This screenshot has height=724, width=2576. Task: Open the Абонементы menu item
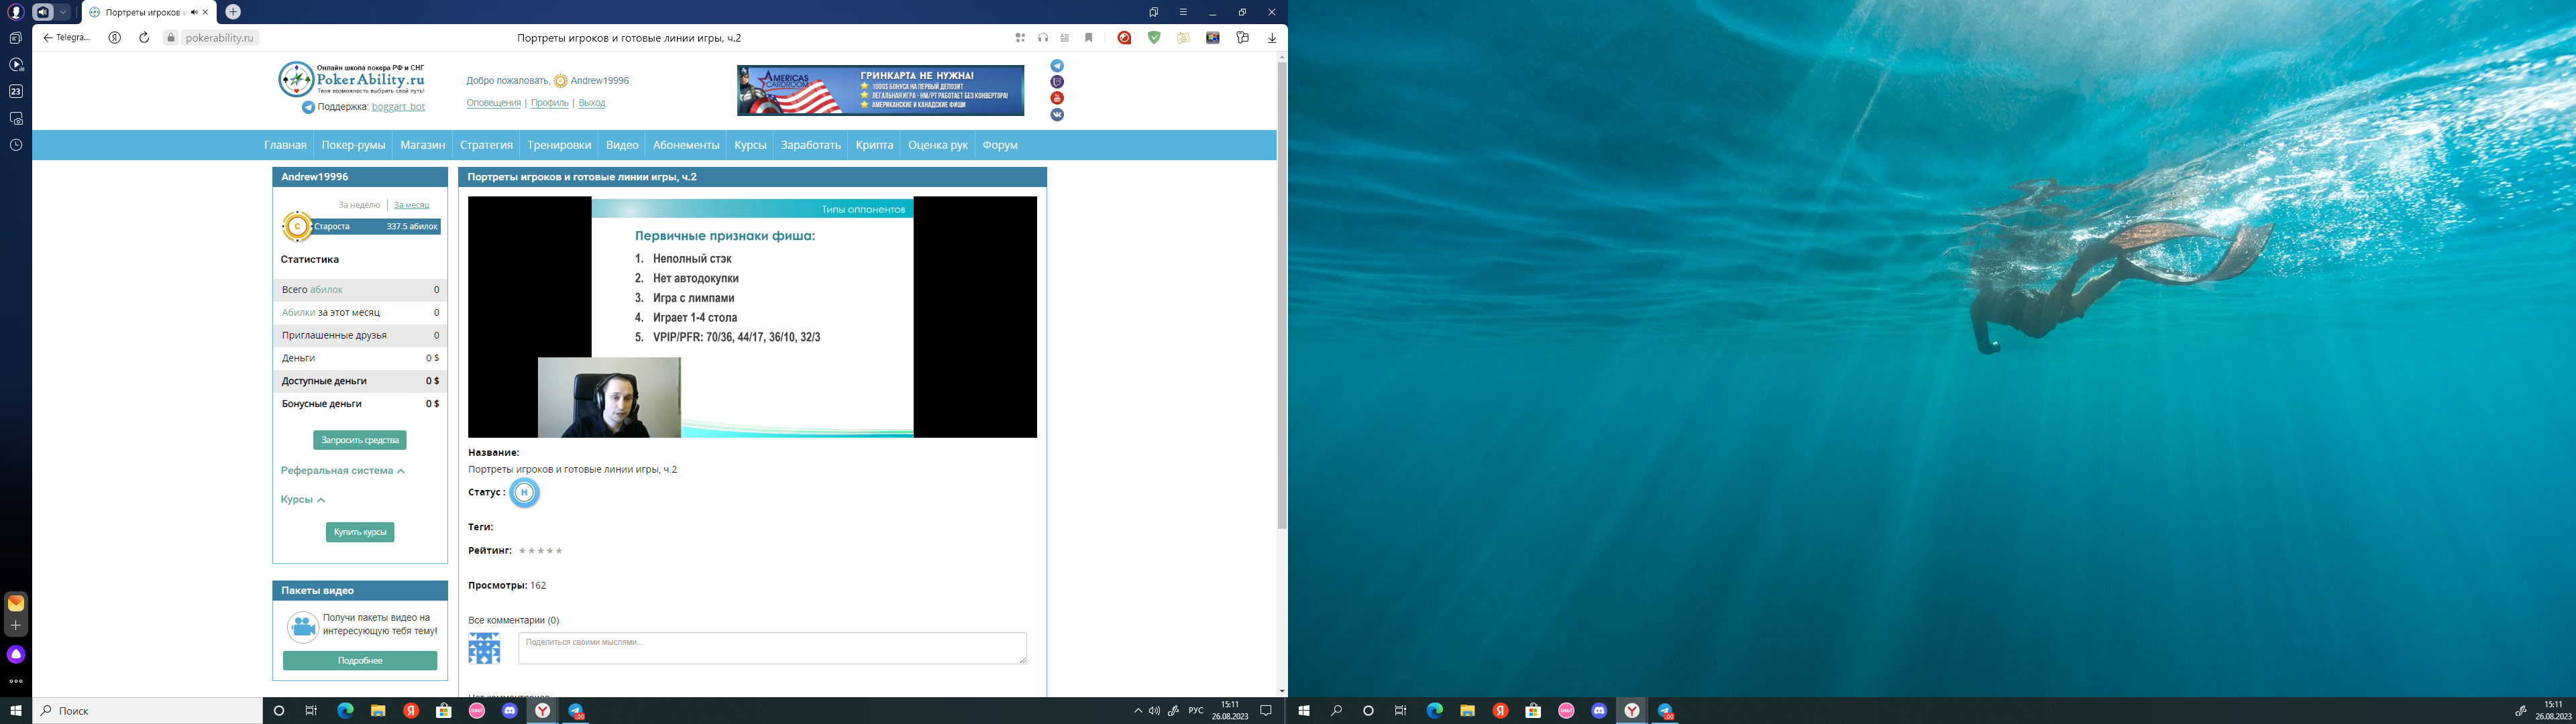tap(686, 145)
